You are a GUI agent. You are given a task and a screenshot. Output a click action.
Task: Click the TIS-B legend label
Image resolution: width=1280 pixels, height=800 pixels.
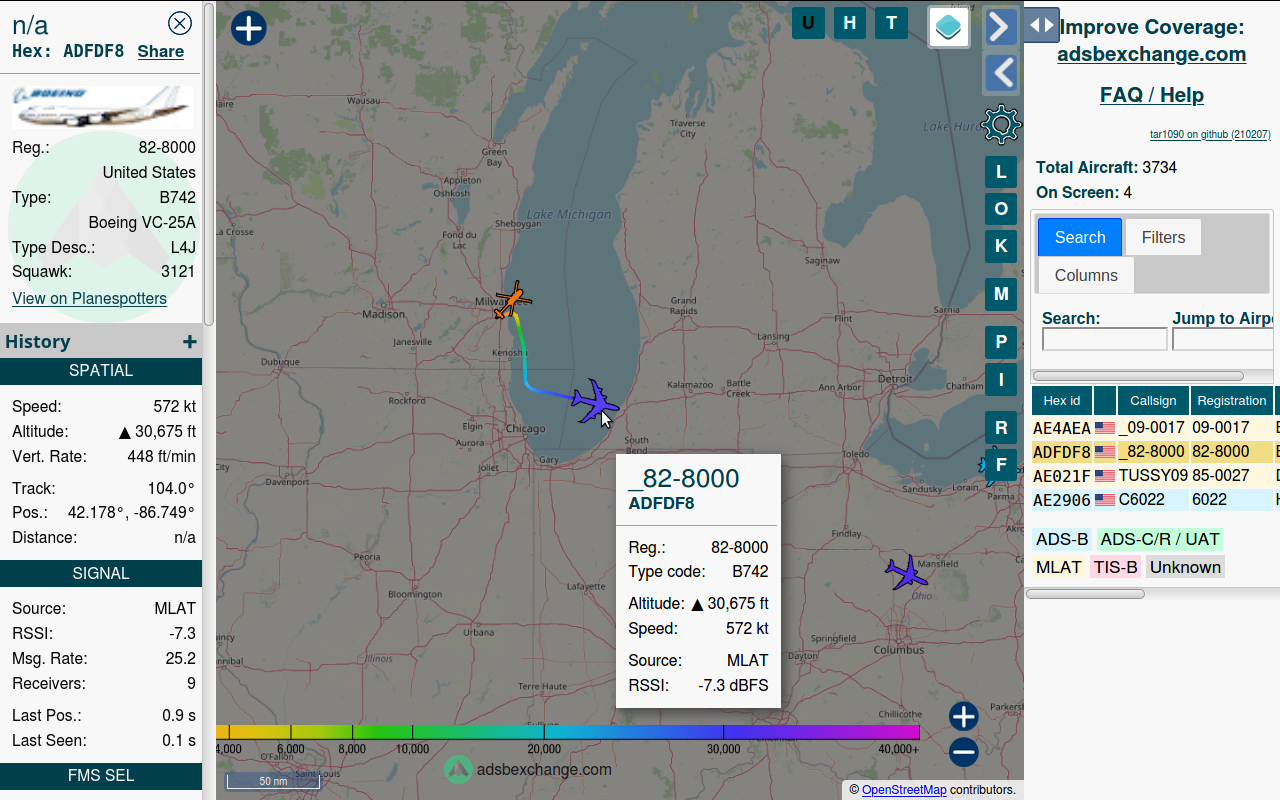(x=1116, y=567)
